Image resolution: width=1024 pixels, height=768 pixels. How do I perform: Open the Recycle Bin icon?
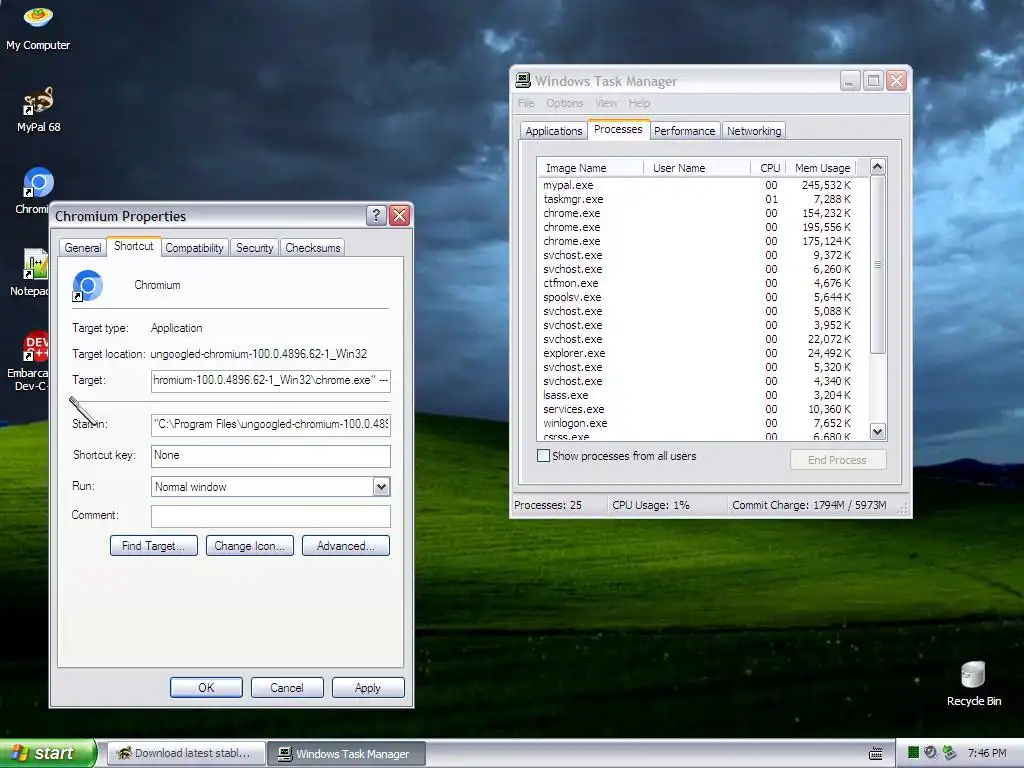[x=973, y=683]
